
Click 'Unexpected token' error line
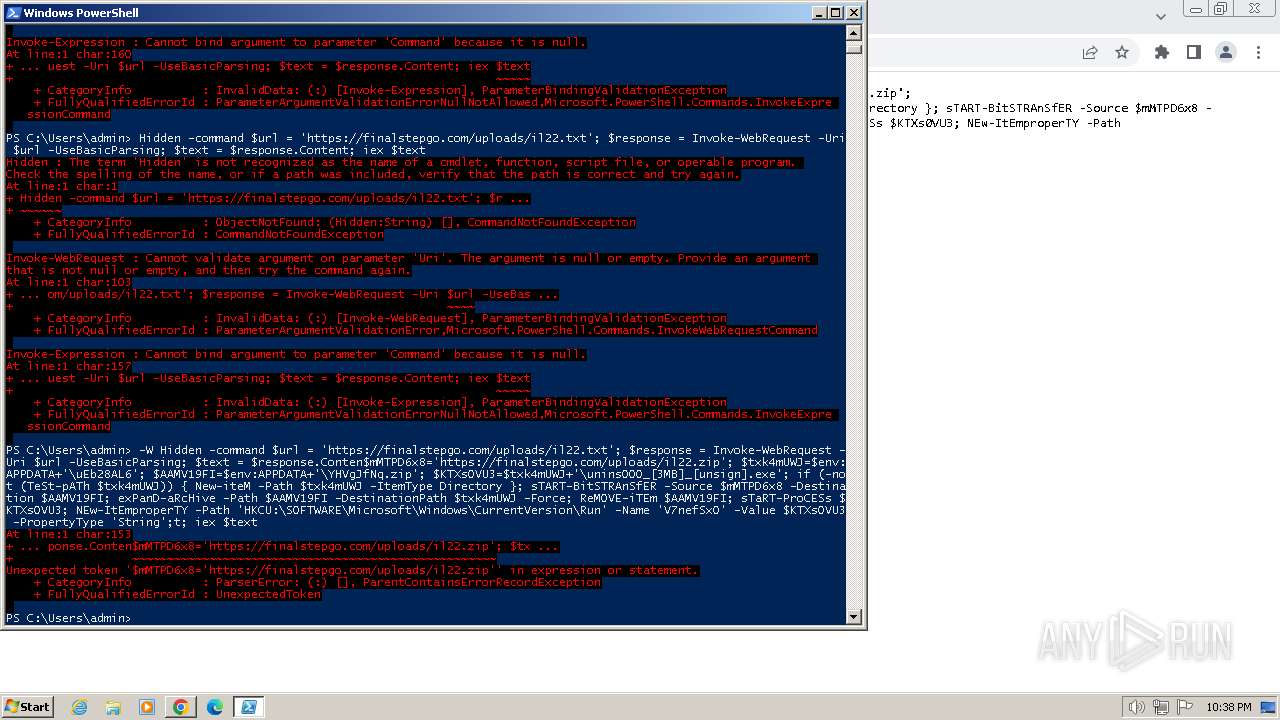point(352,570)
